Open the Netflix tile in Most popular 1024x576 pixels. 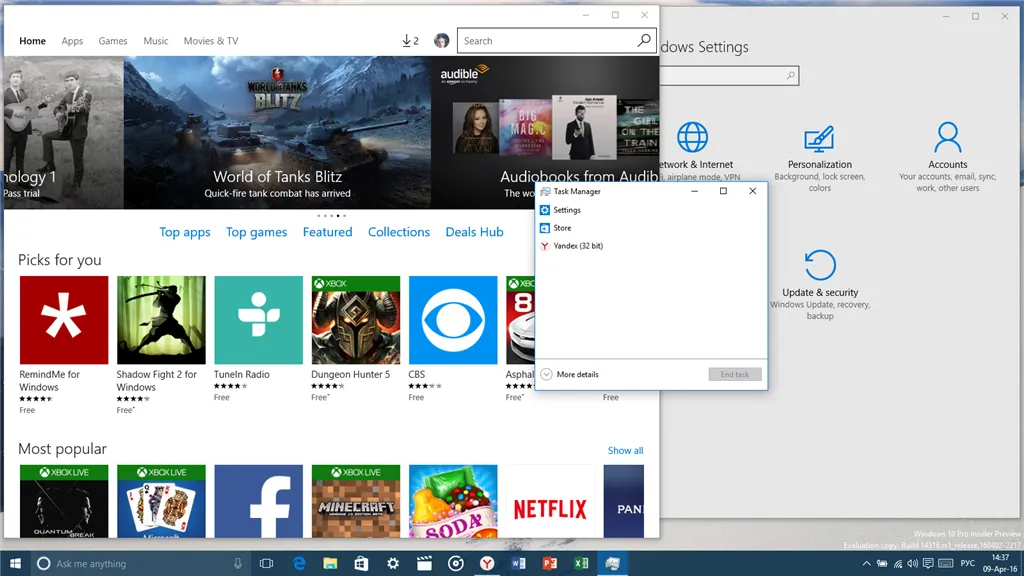(x=551, y=502)
